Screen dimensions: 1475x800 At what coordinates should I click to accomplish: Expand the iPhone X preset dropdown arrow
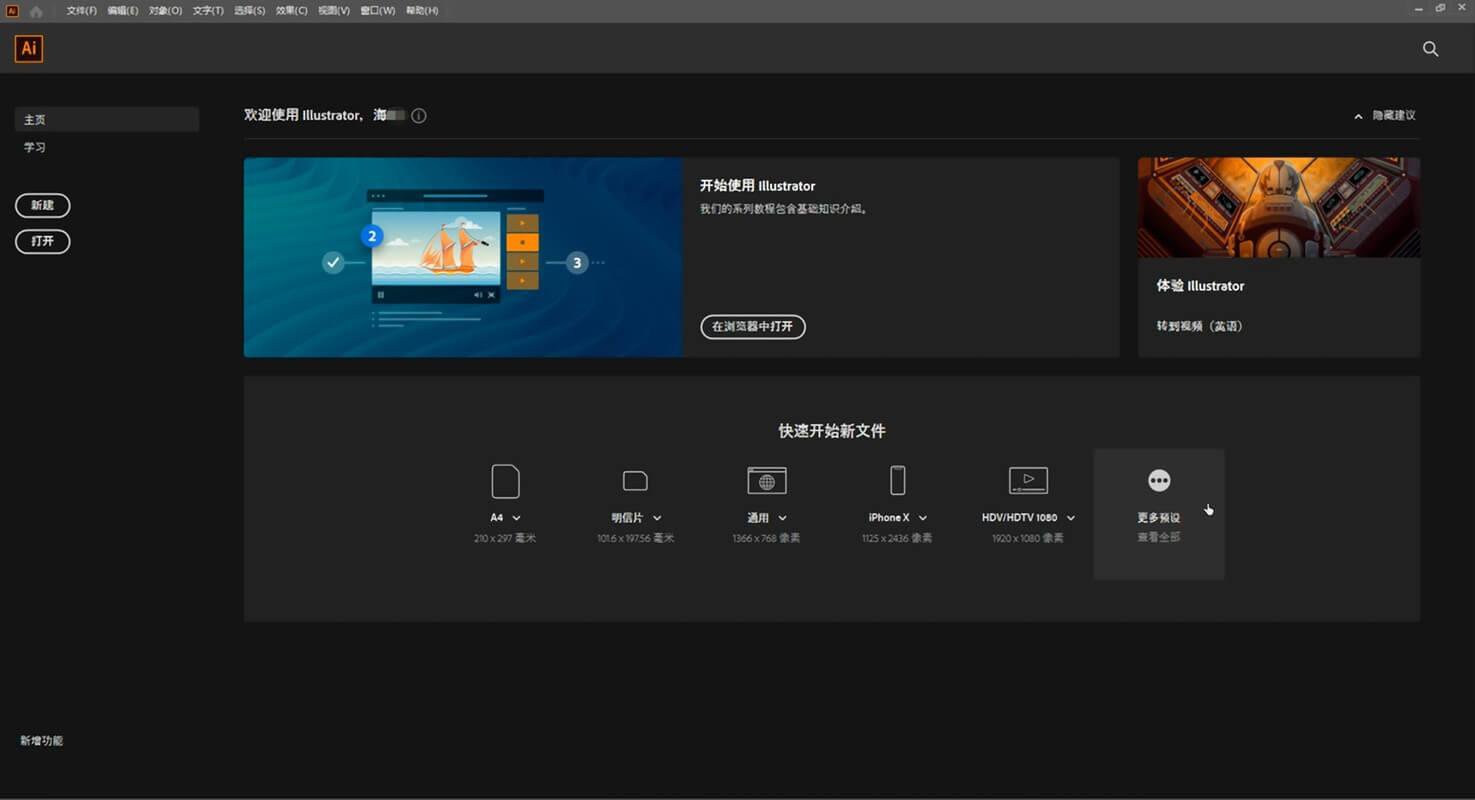click(922, 518)
